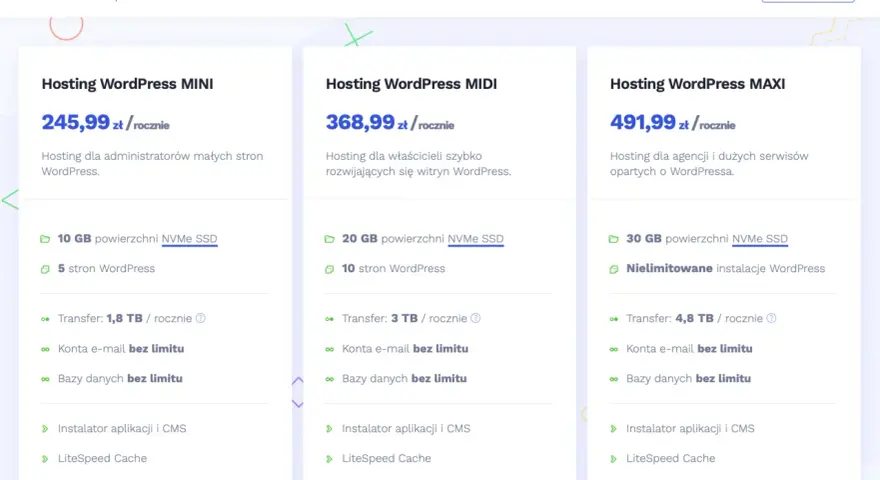Screen dimensions: 880x480
Task: Click the icon beside Nielimitowane instalacje WordPress
Action: pyautogui.click(x=613, y=269)
